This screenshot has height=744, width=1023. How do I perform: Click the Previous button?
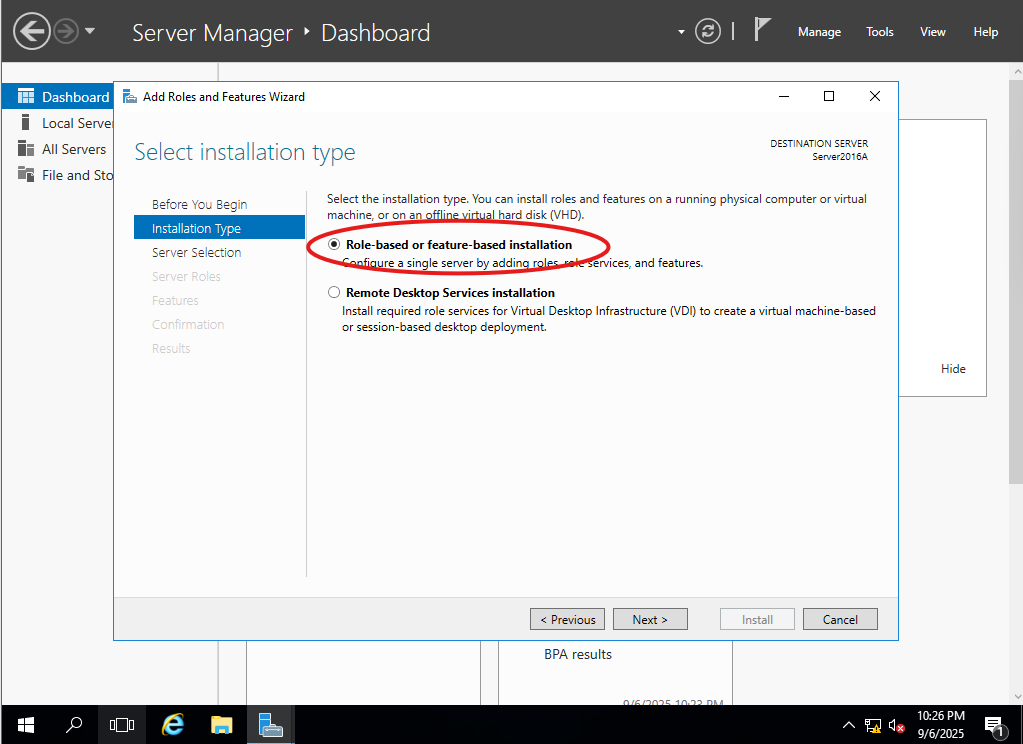coord(567,619)
